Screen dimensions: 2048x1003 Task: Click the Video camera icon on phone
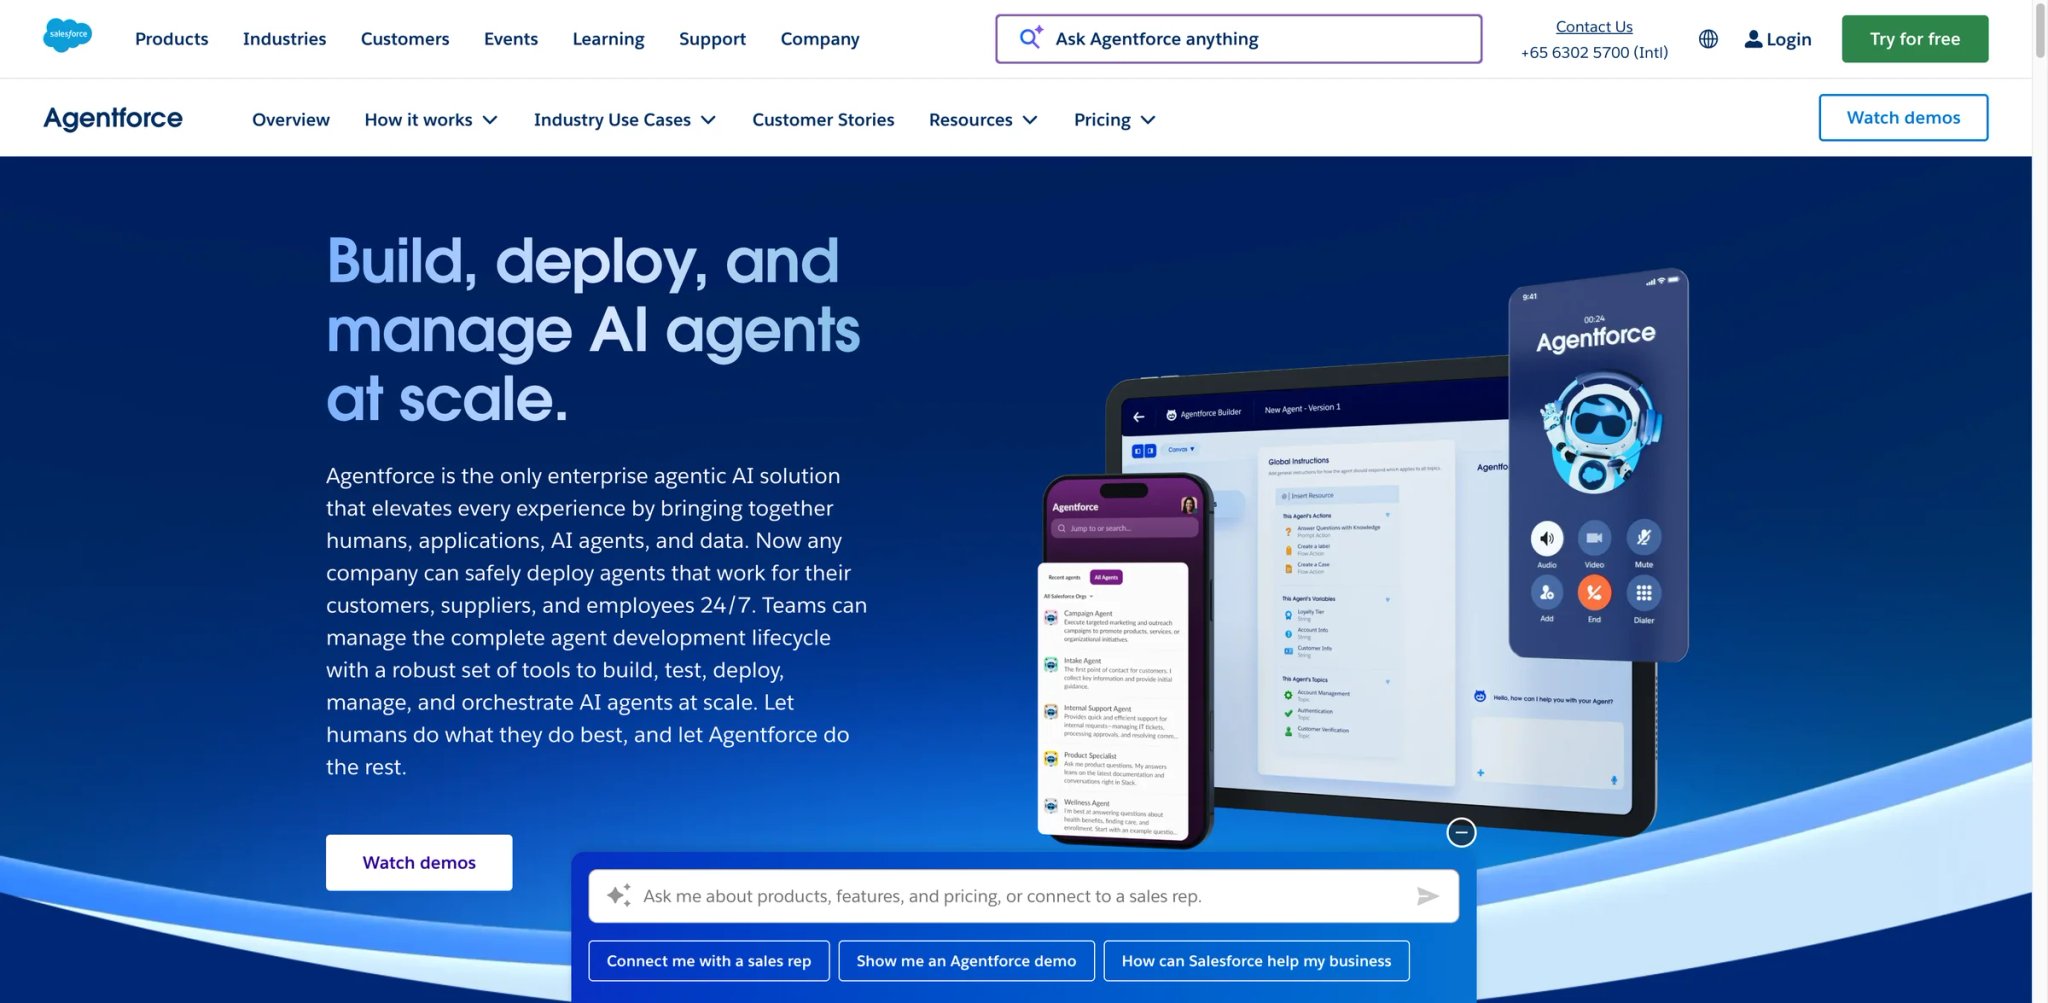(1594, 538)
